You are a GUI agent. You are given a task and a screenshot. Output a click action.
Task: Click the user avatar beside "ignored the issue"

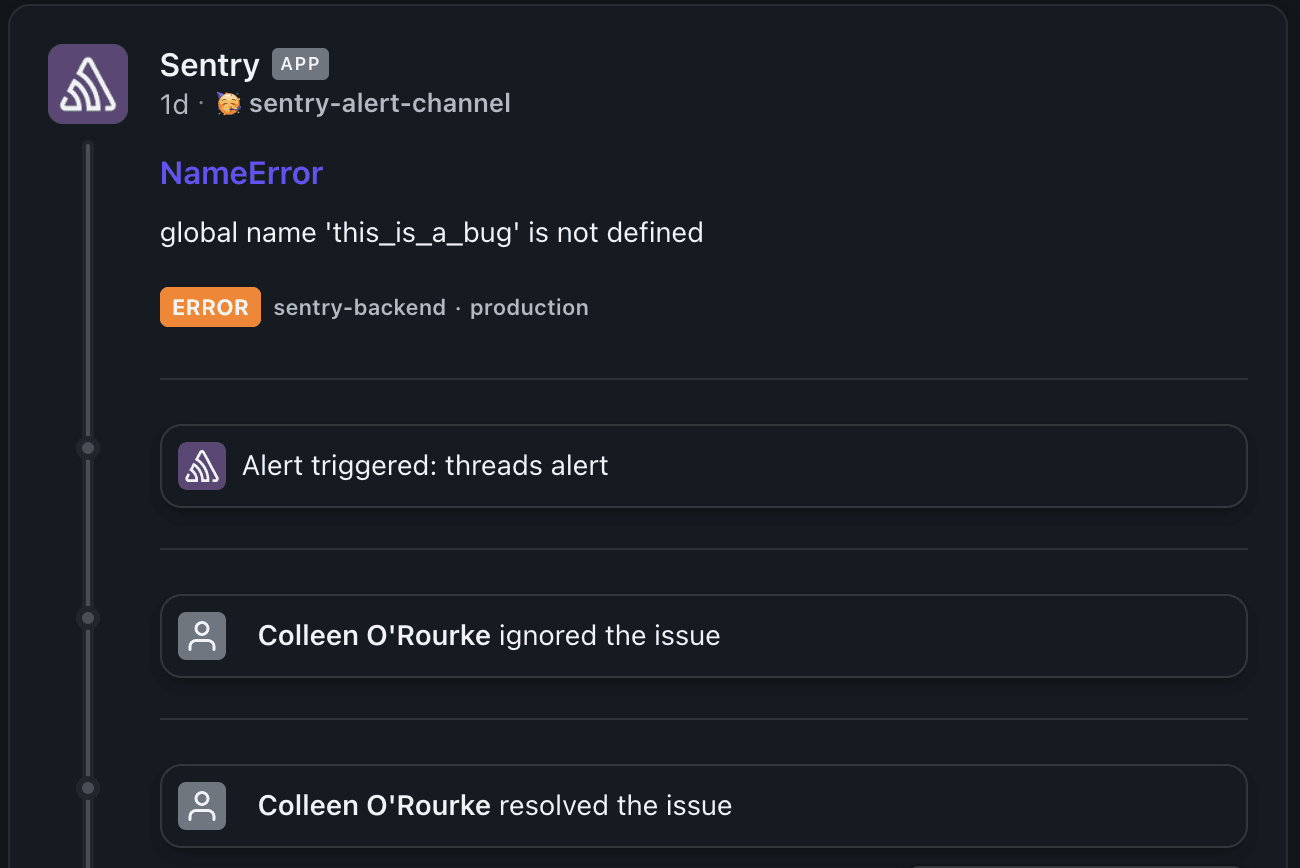click(202, 636)
